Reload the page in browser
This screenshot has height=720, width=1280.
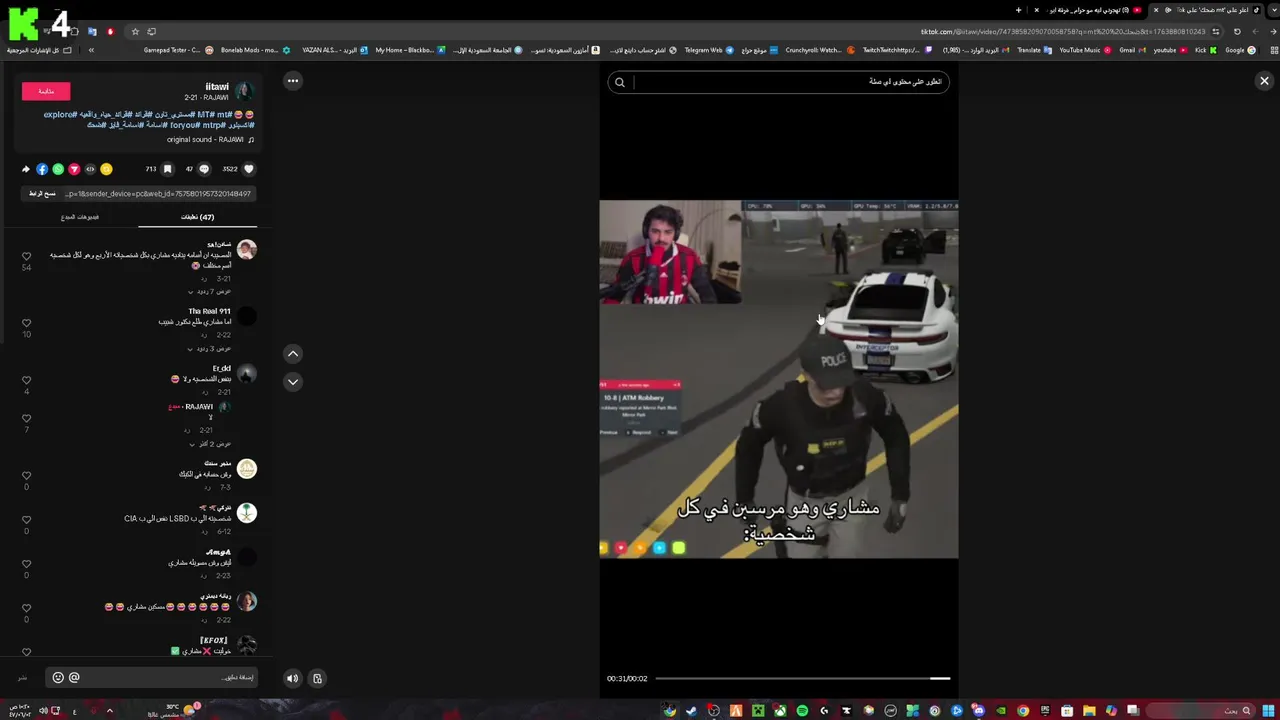tap(1237, 31)
